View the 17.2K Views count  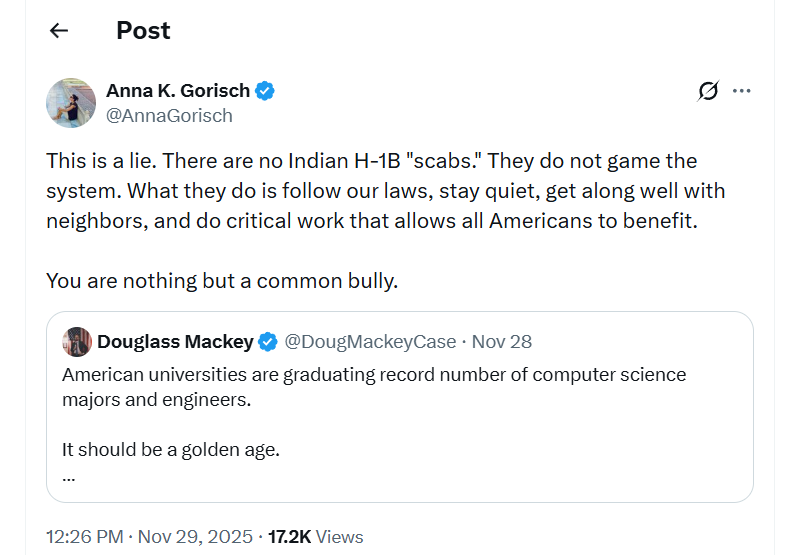point(315,537)
